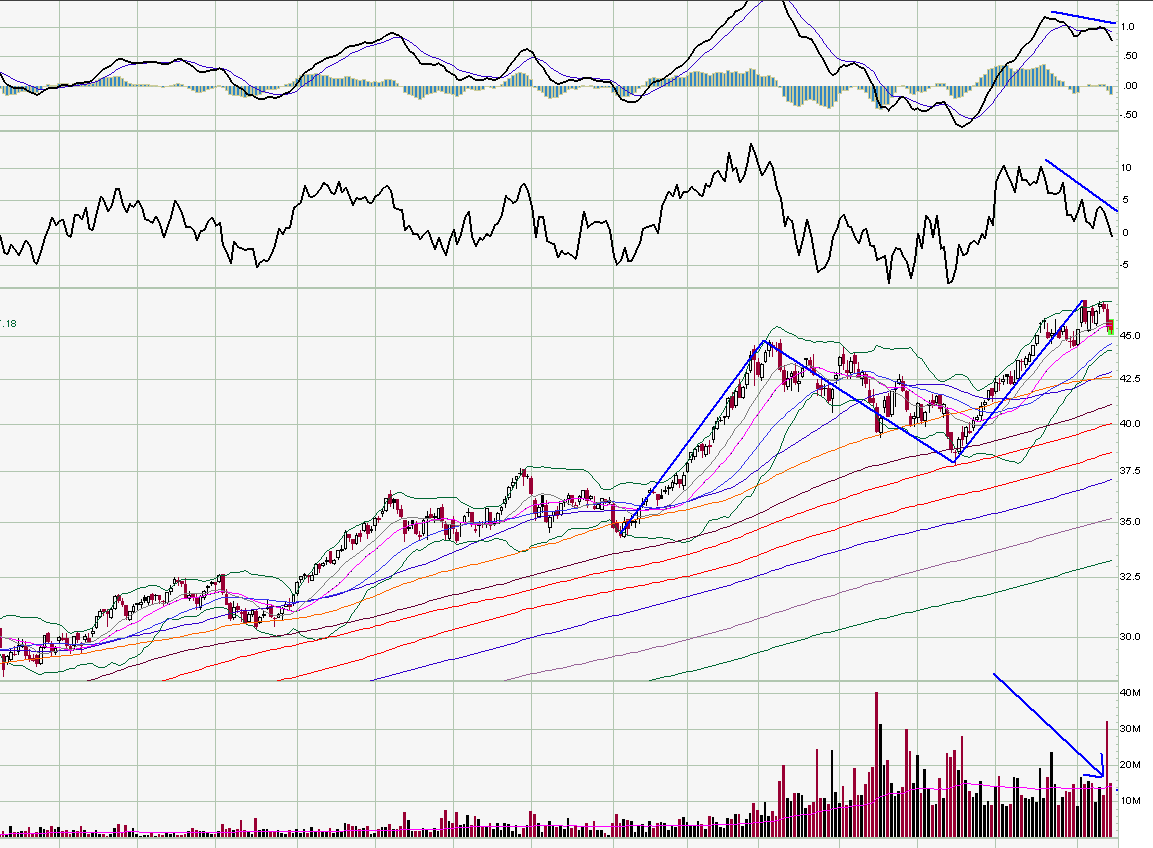Click the -5 label on momentum oscillator axis
Image resolution: width=1153 pixels, height=848 pixels.
coord(1124,265)
